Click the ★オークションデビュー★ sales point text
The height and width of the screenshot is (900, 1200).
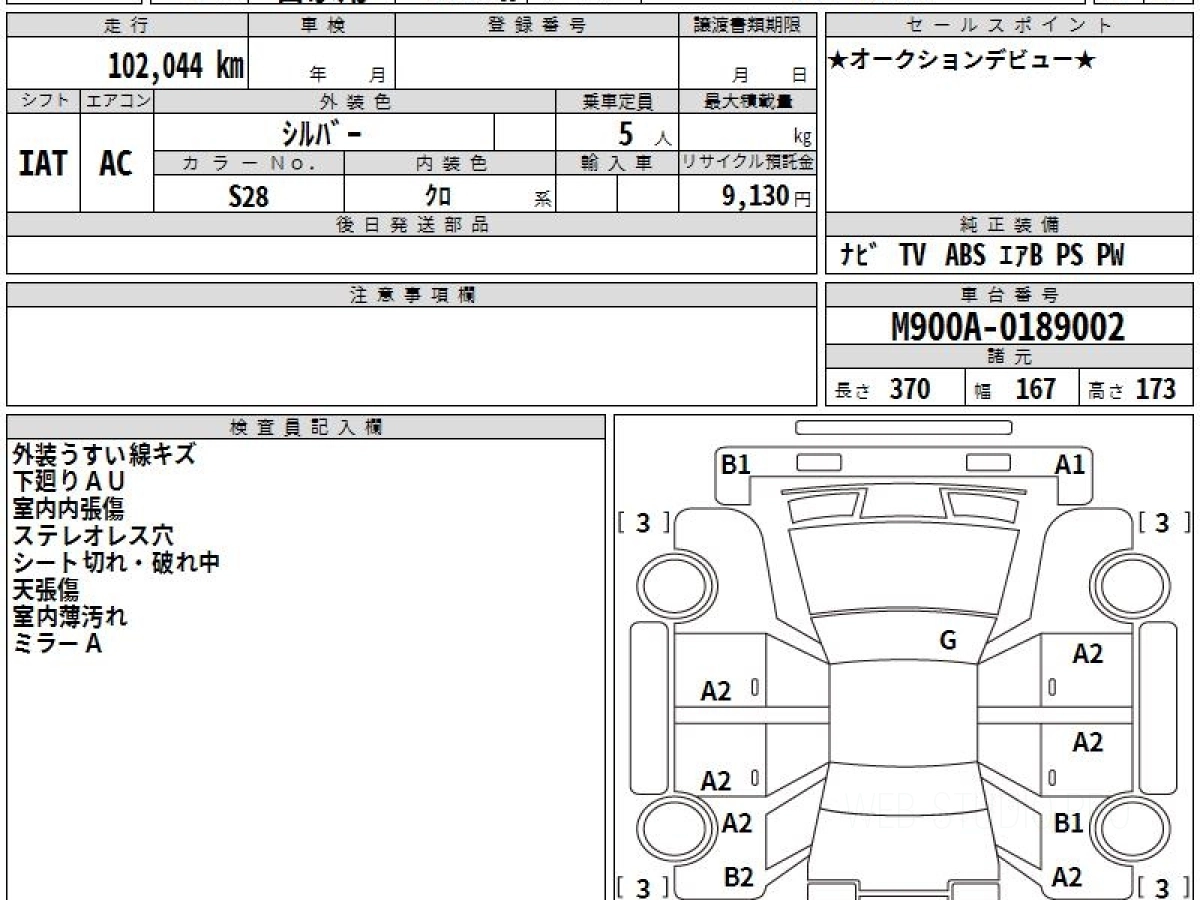point(962,61)
